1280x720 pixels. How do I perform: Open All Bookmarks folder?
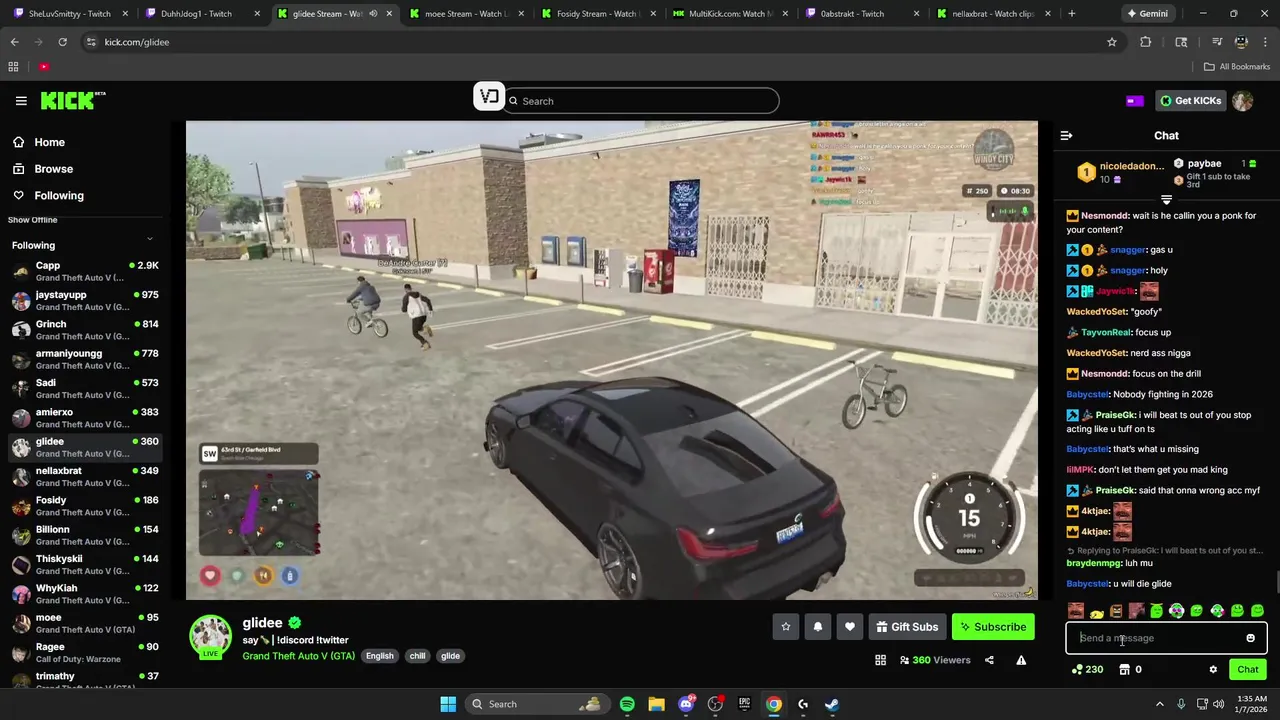click(1237, 67)
